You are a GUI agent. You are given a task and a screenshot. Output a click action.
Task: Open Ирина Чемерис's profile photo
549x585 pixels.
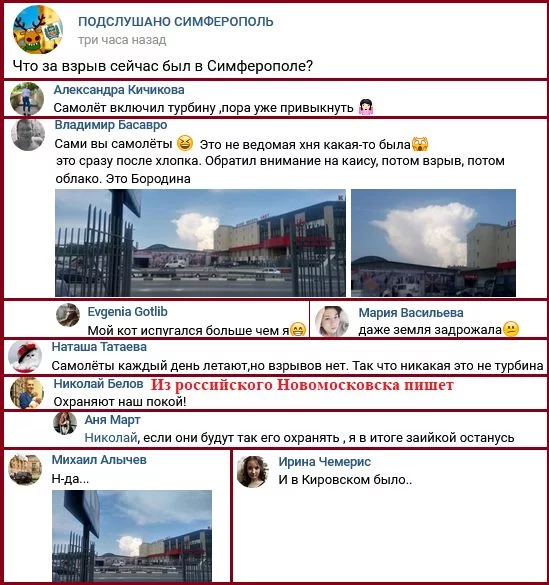253,472
